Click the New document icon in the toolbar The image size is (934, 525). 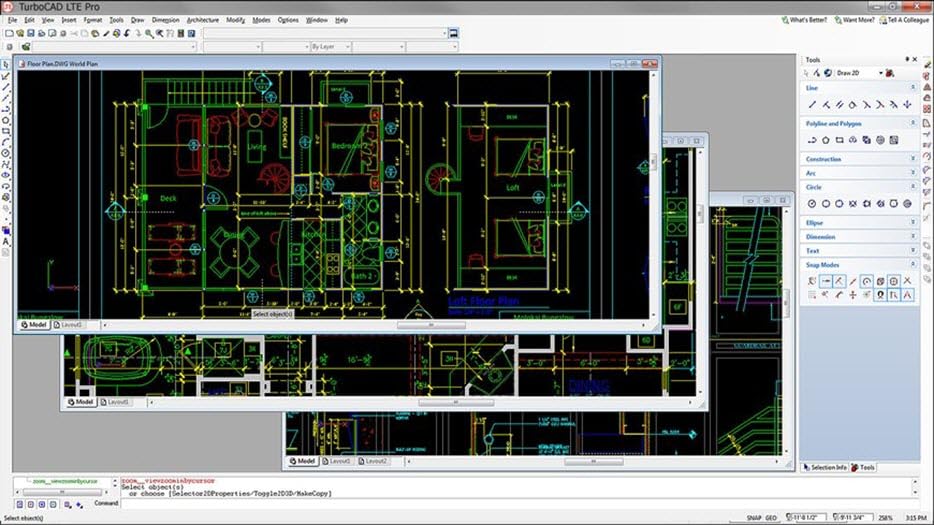[x=10, y=33]
